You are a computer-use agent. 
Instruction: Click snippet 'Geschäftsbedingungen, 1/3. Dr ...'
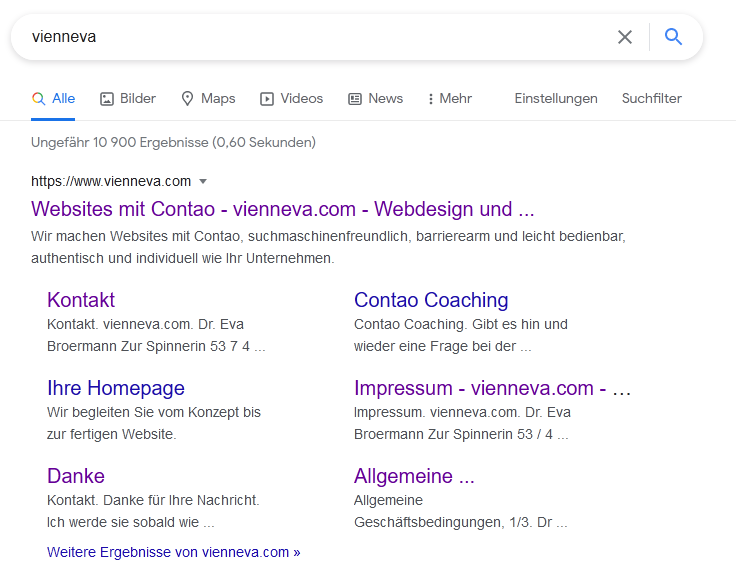(460, 522)
